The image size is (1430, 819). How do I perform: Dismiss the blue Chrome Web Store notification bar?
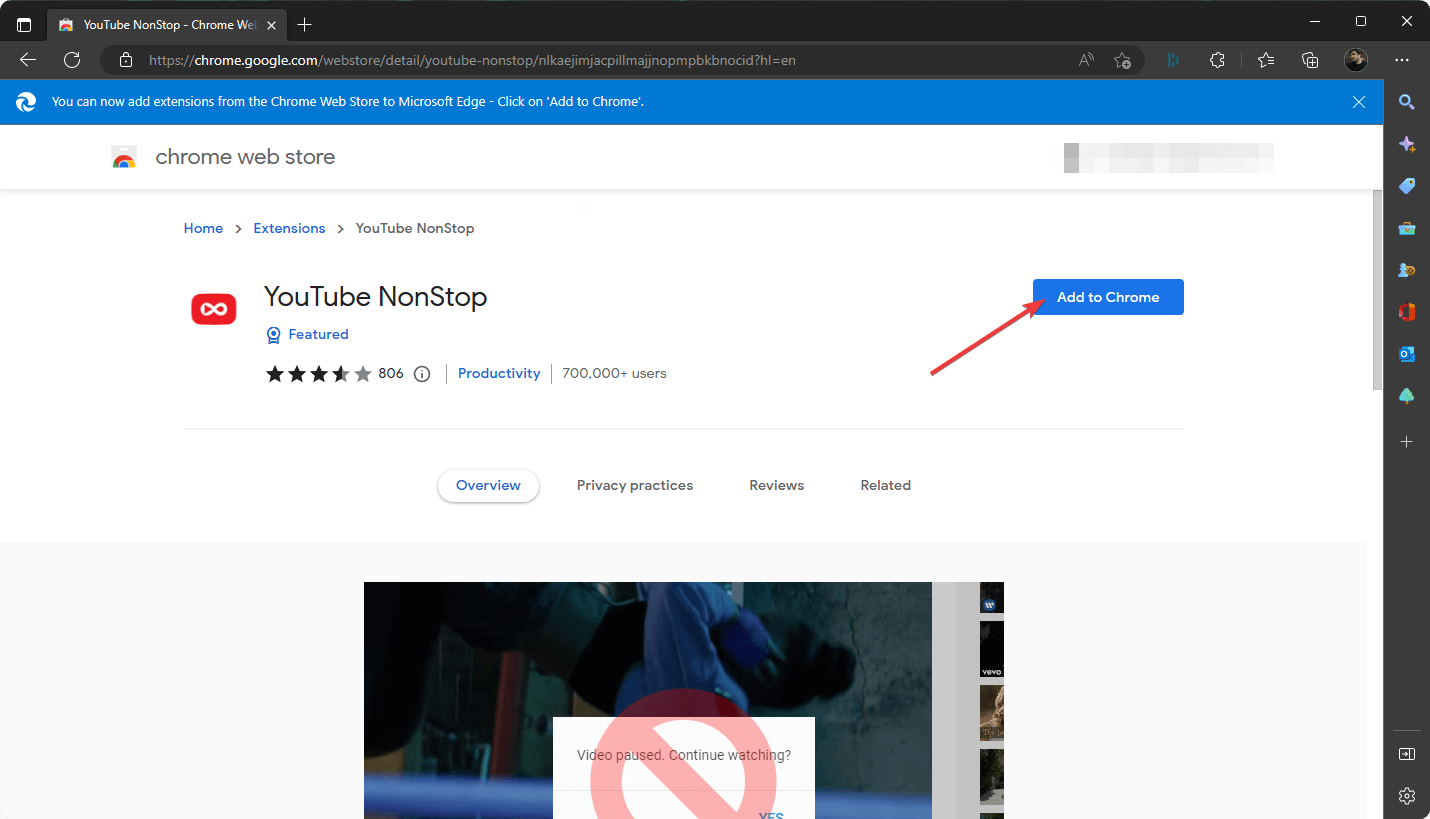(1359, 102)
